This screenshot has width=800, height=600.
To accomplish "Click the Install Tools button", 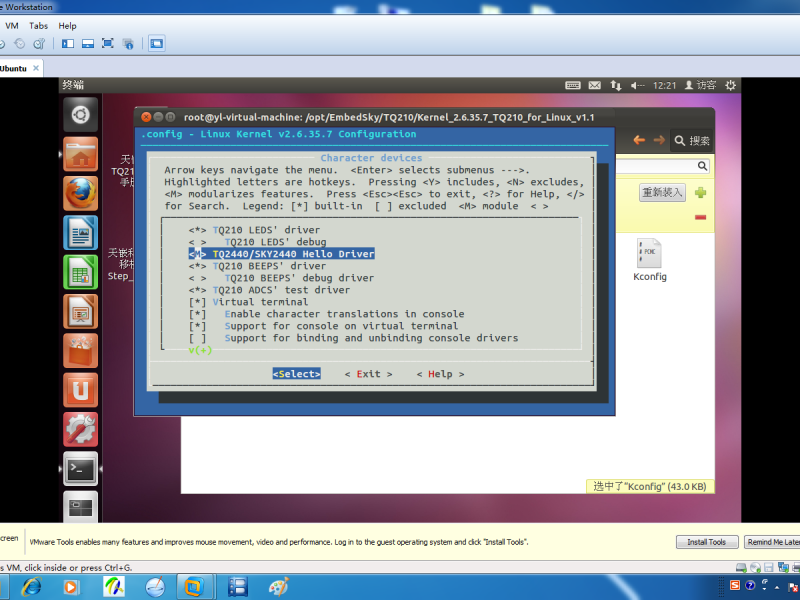I will pos(706,542).
